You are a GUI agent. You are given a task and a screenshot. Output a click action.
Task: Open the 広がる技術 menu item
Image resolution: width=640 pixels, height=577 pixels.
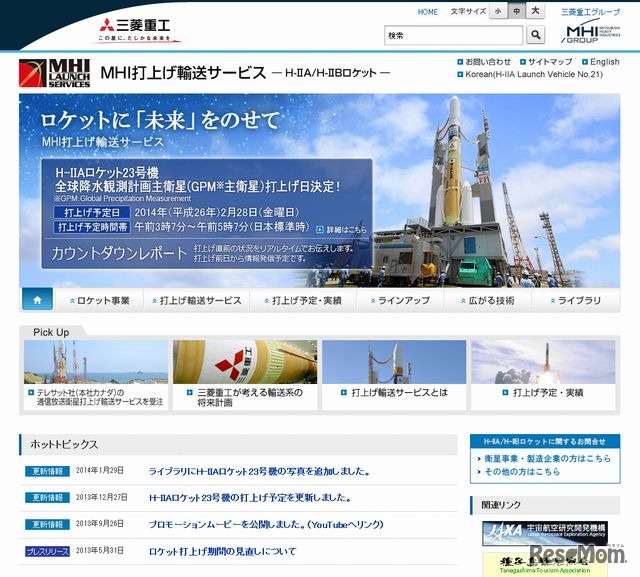[487, 301]
